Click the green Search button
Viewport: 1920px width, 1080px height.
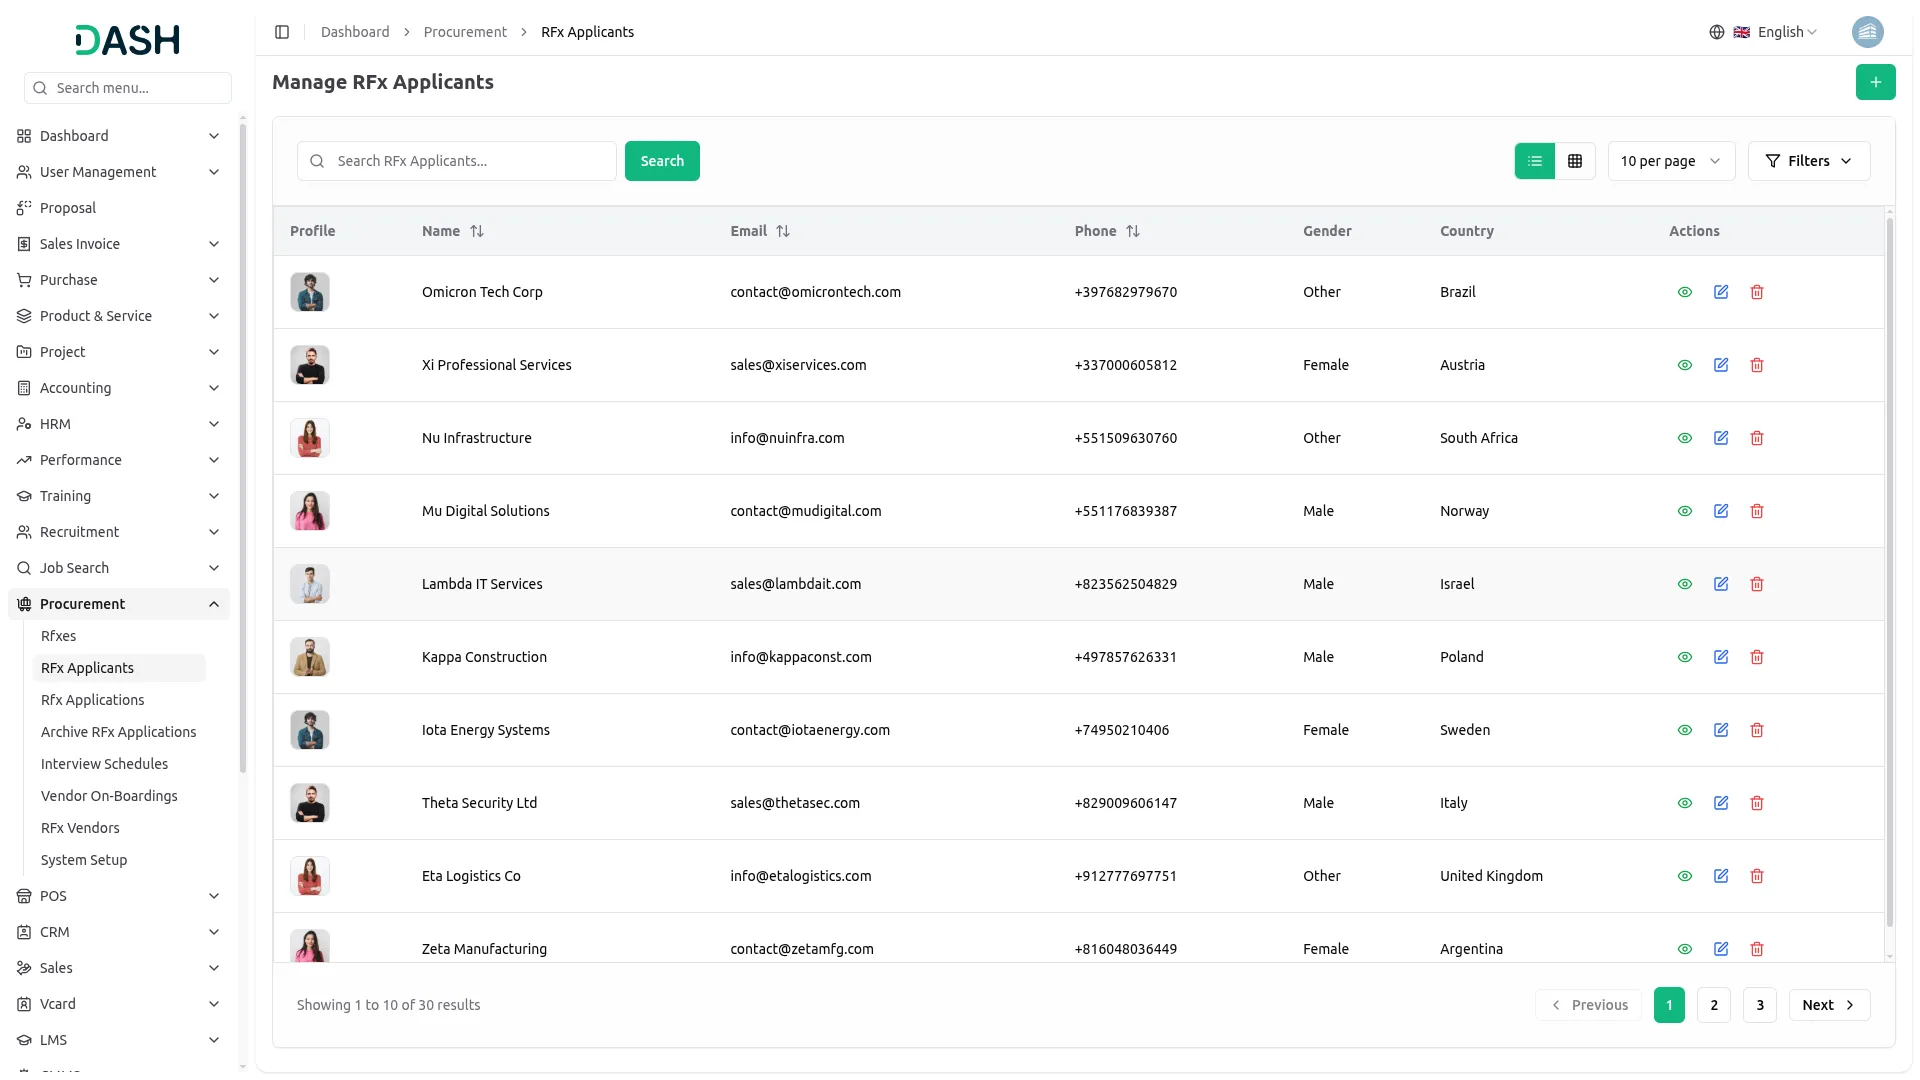coord(662,161)
